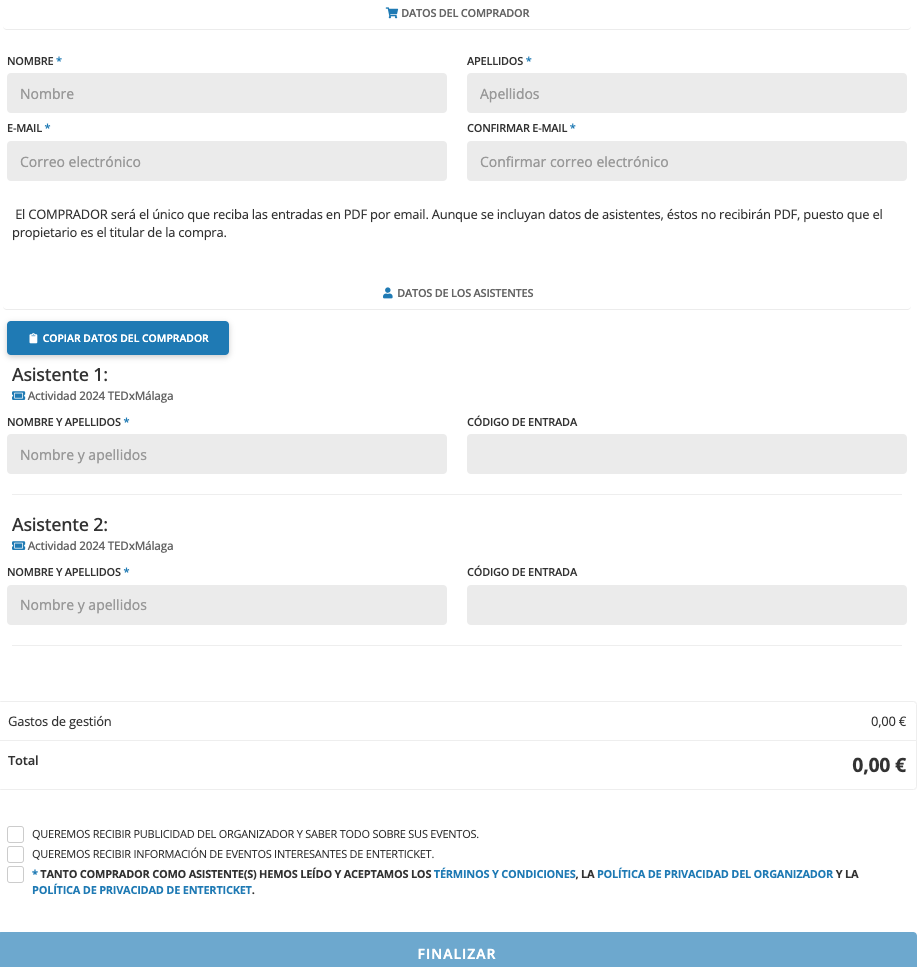Check the Enterticket event information box
The image size is (919, 967).
(x=16, y=854)
